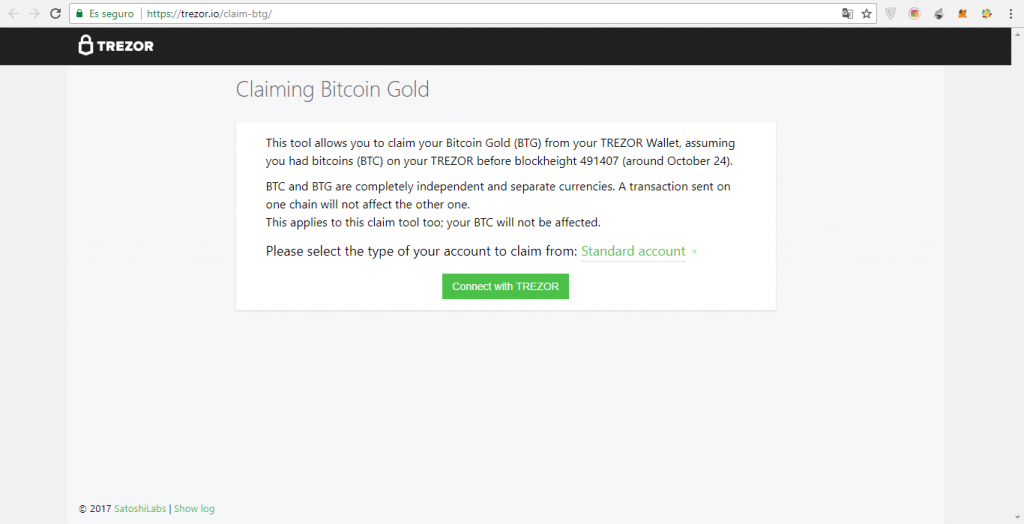The image size is (1024, 524).
Task: Click the grey bird extension icon
Action: (938, 13)
